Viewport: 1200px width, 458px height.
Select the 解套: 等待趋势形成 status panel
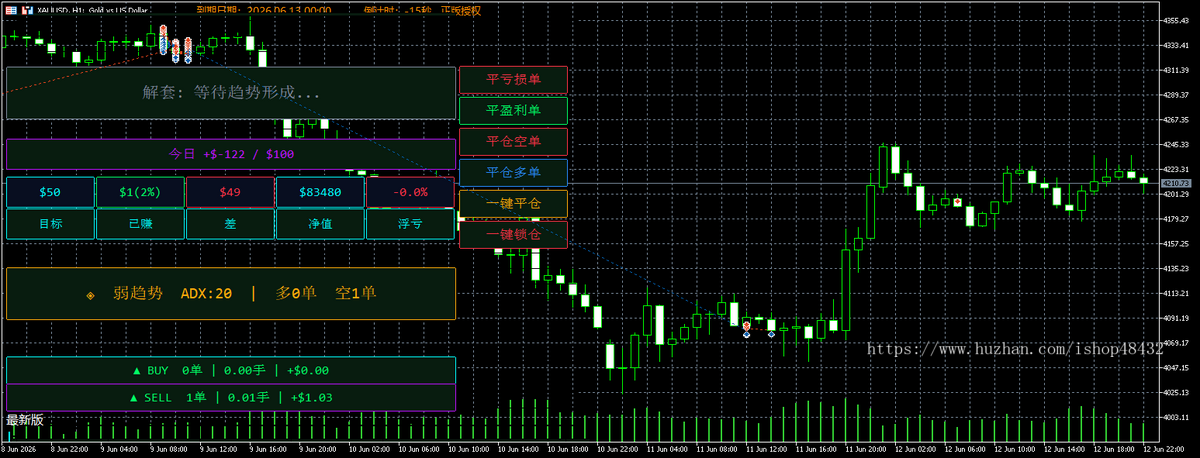(231, 93)
